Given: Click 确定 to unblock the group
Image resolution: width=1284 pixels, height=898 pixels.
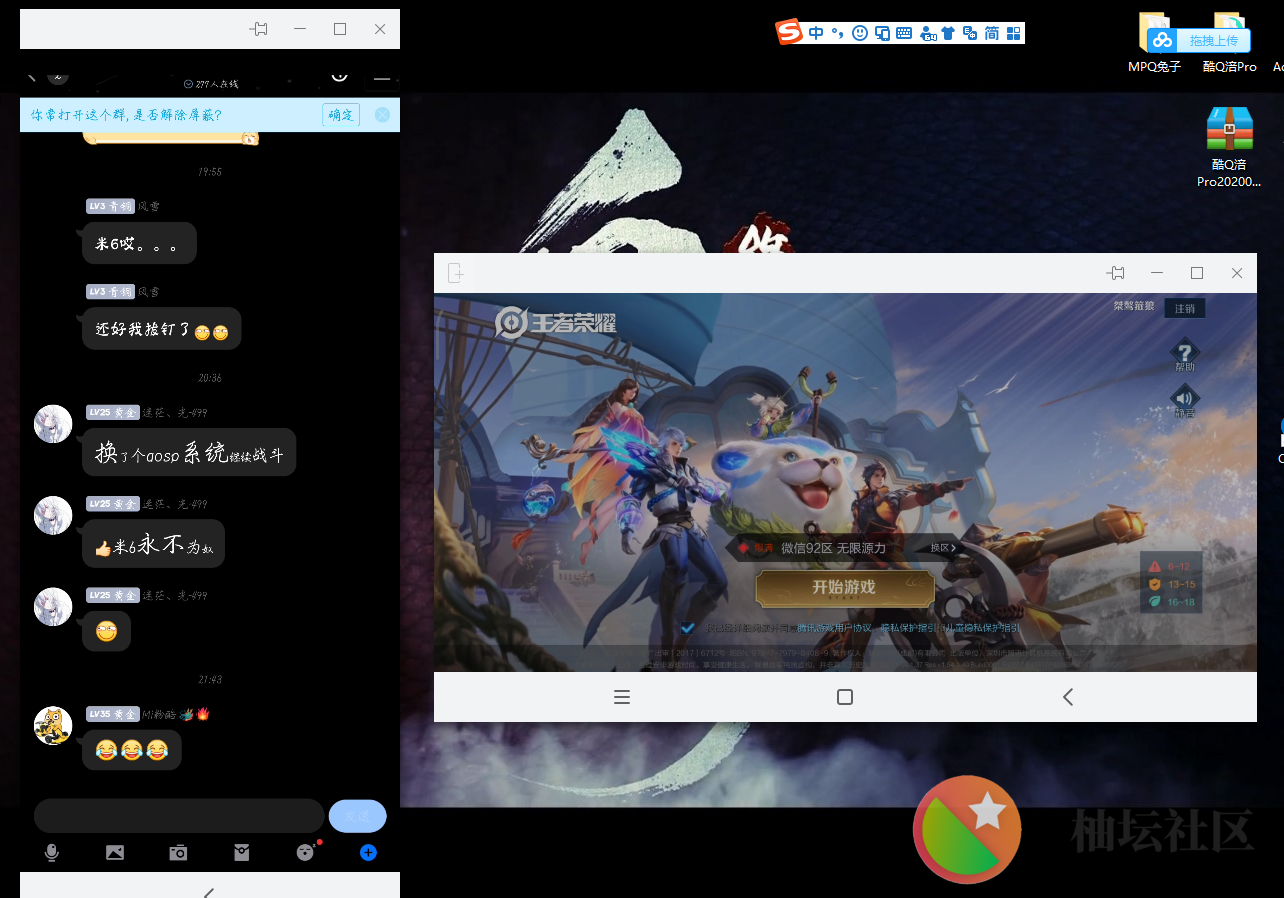Looking at the screenshot, I should [x=341, y=115].
